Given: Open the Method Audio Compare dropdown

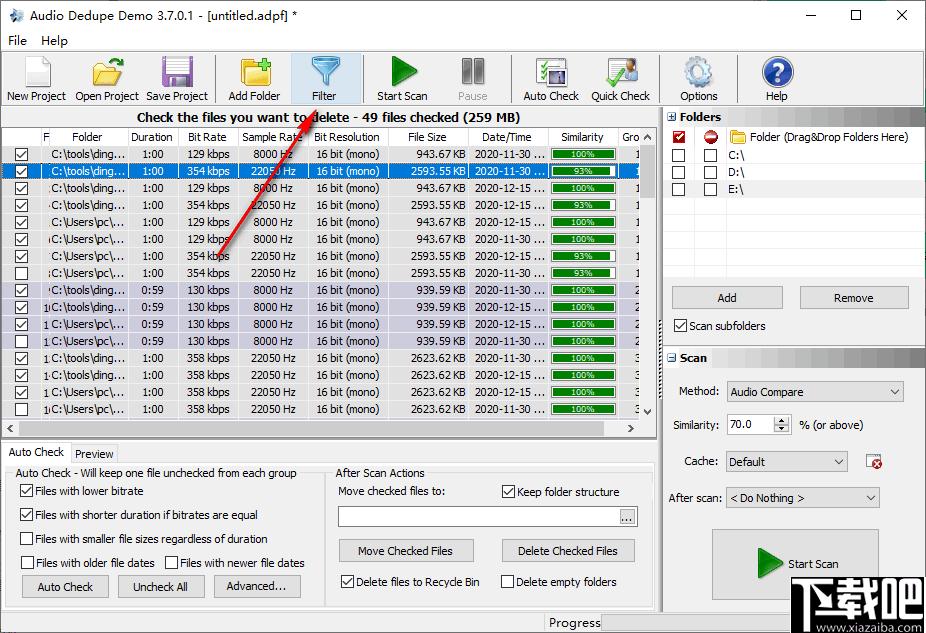Looking at the screenshot, I should pos(815,392).
